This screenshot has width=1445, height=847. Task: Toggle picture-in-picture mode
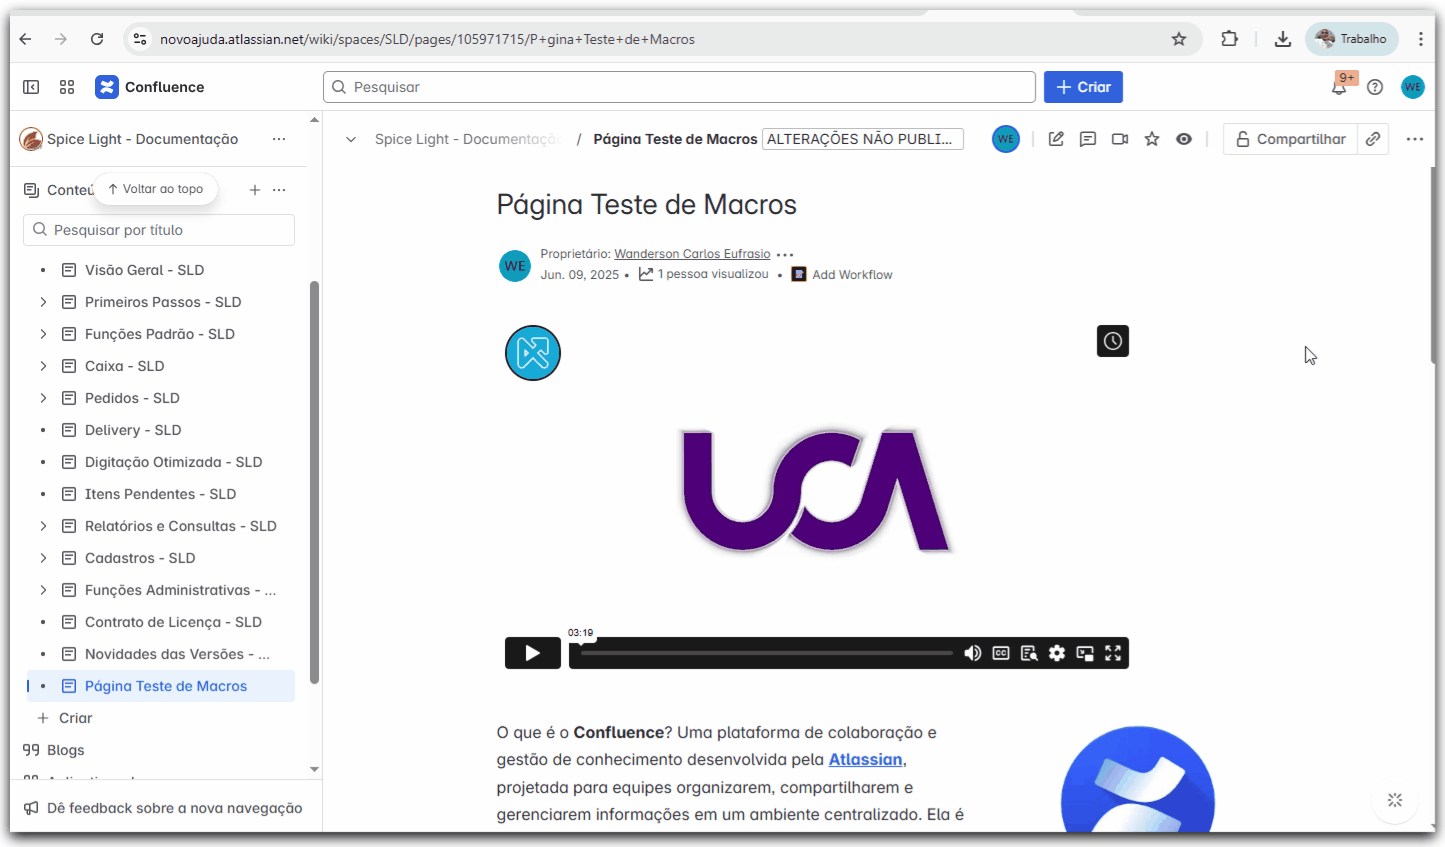point(1085,653)
